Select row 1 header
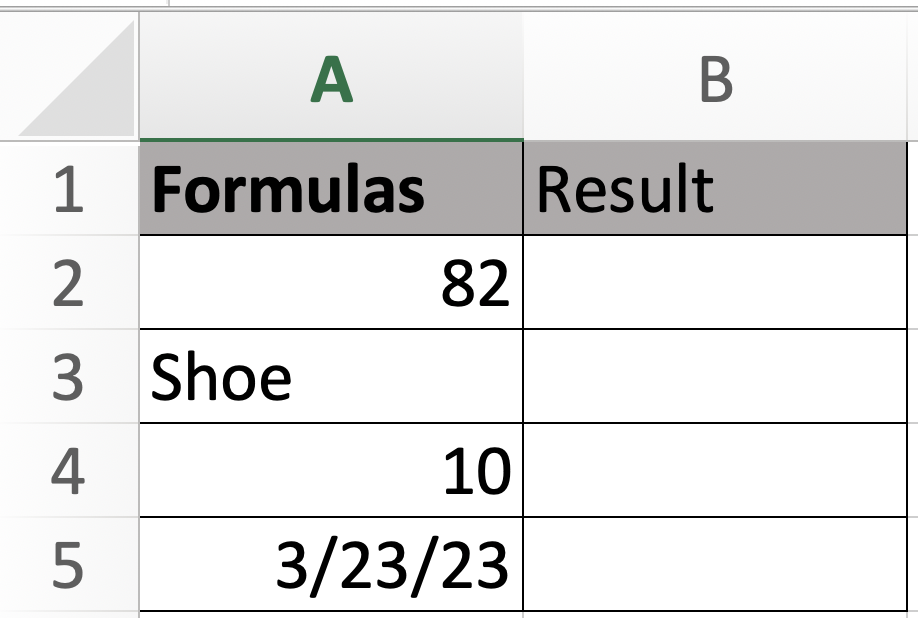The height and width of the screenshot is (618, 918). pyautogui.click(x=68, y=189)
